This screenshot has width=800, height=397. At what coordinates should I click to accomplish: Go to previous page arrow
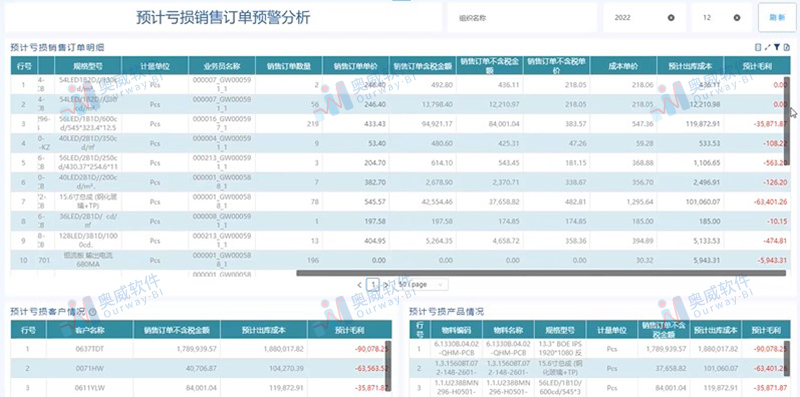[x=360, y=284]
